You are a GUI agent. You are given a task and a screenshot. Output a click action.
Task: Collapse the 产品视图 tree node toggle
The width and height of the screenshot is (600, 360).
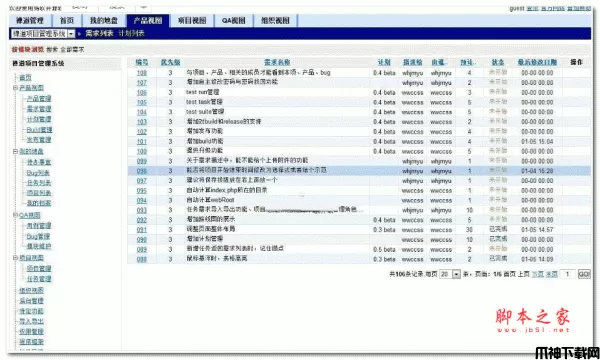click(x=16, y=88)
